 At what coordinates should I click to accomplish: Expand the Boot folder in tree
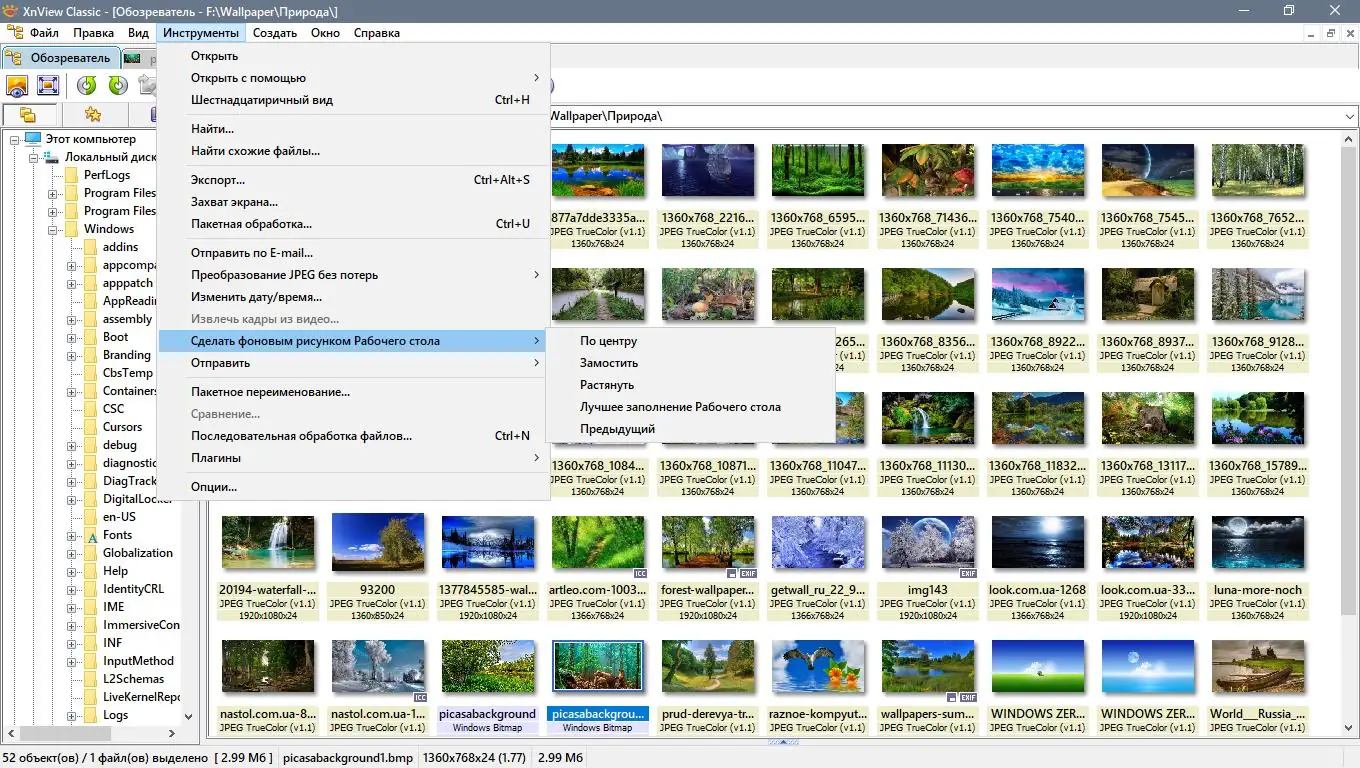72,338
